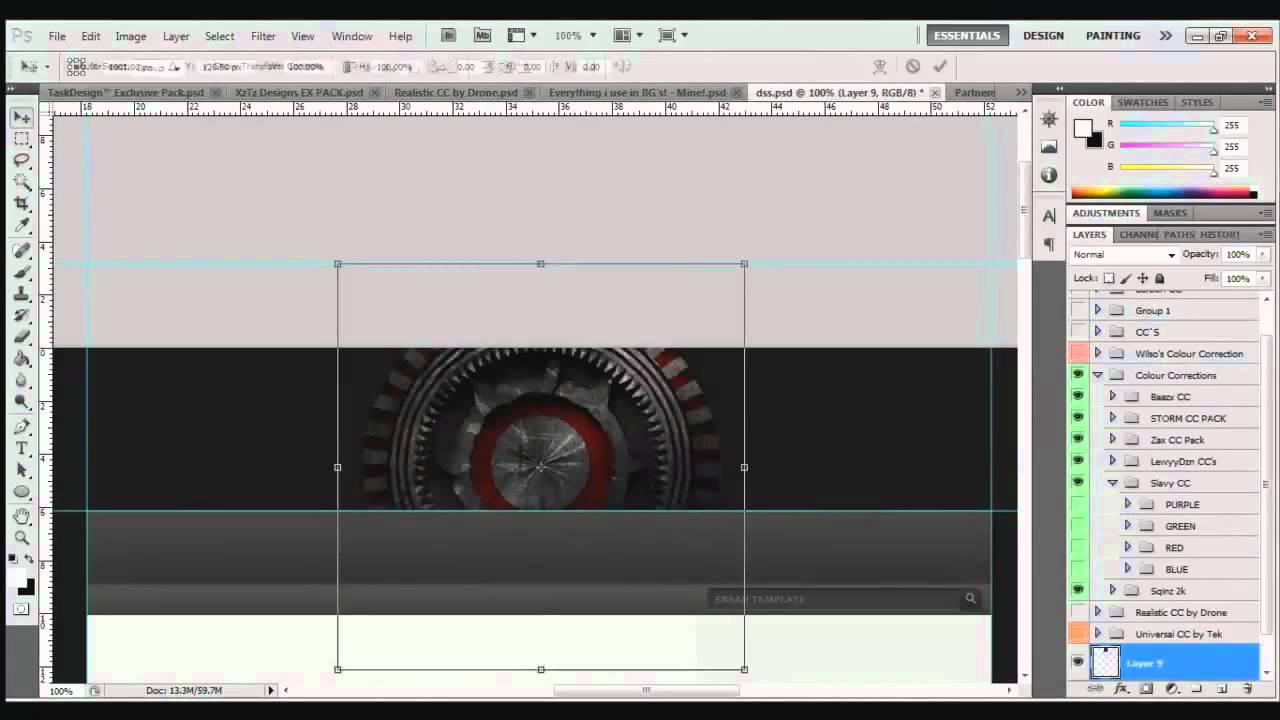The width and height of the screenshot is (1280, 720).
Task: Add a layer style with fx button
Action: coord(1121,689)
